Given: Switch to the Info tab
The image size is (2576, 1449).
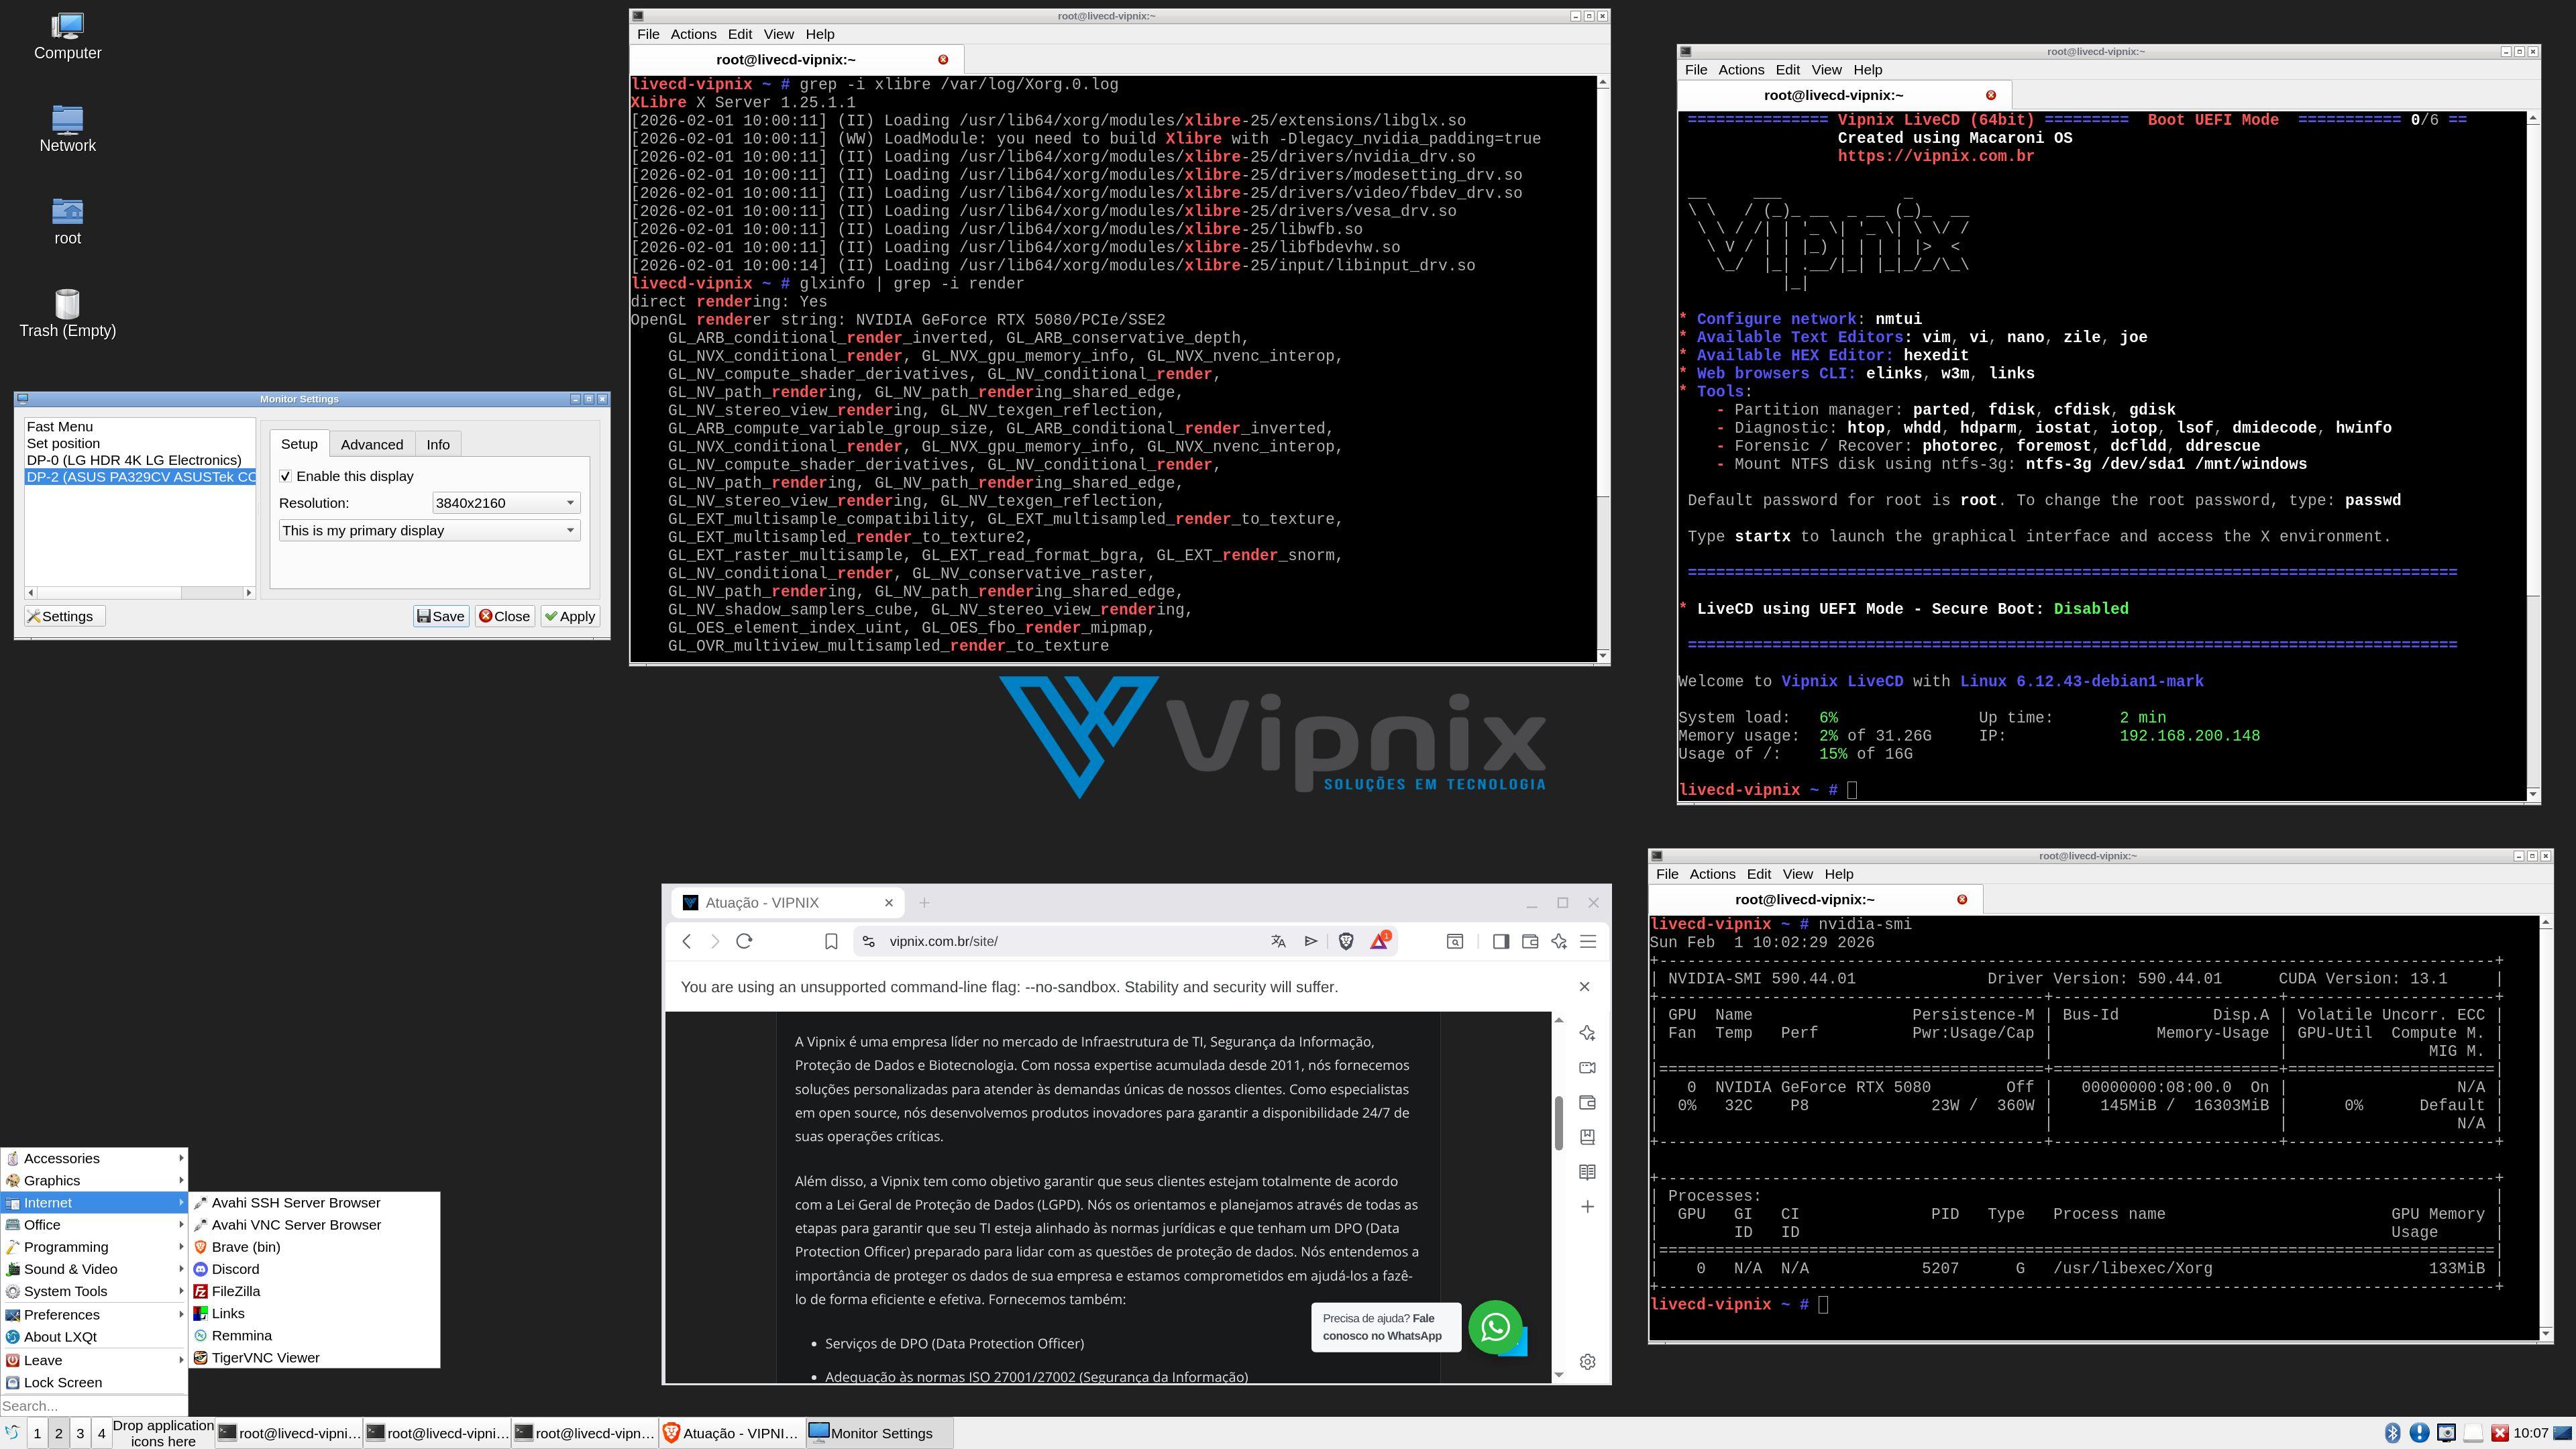Looking at the screenshot, I should click(x=438, y=445).
